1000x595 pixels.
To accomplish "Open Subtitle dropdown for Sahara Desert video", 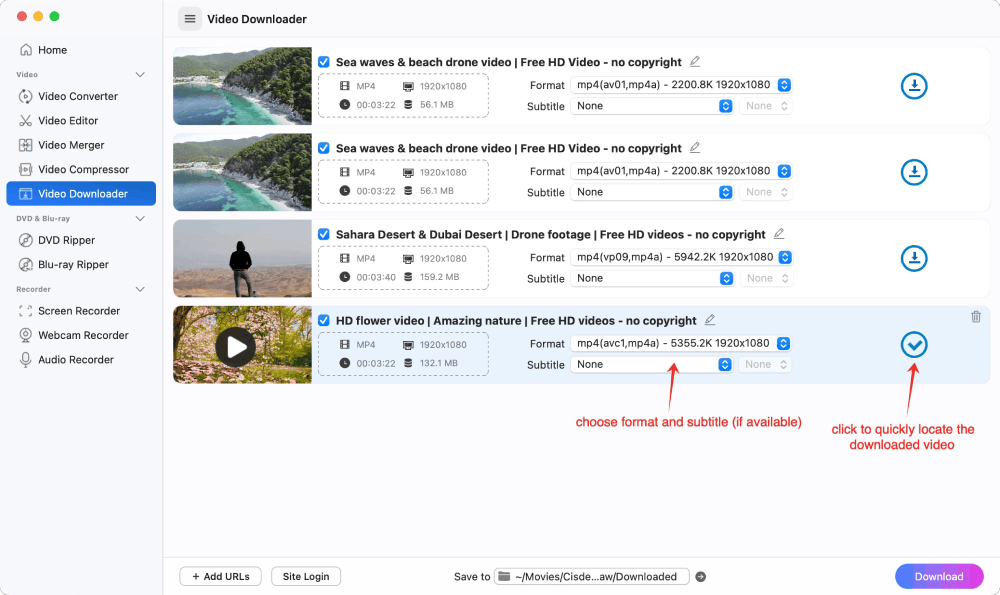I will [652, 278].
